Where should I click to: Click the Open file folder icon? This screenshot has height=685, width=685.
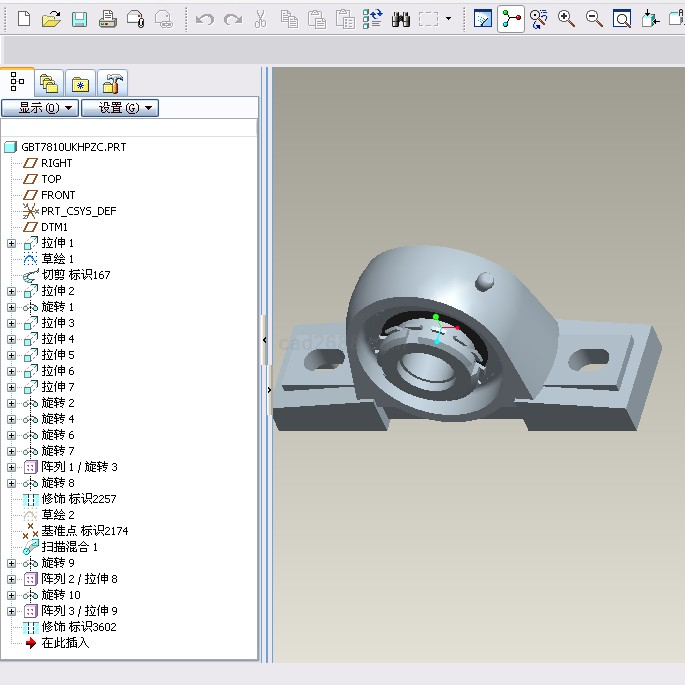[52, 19]
